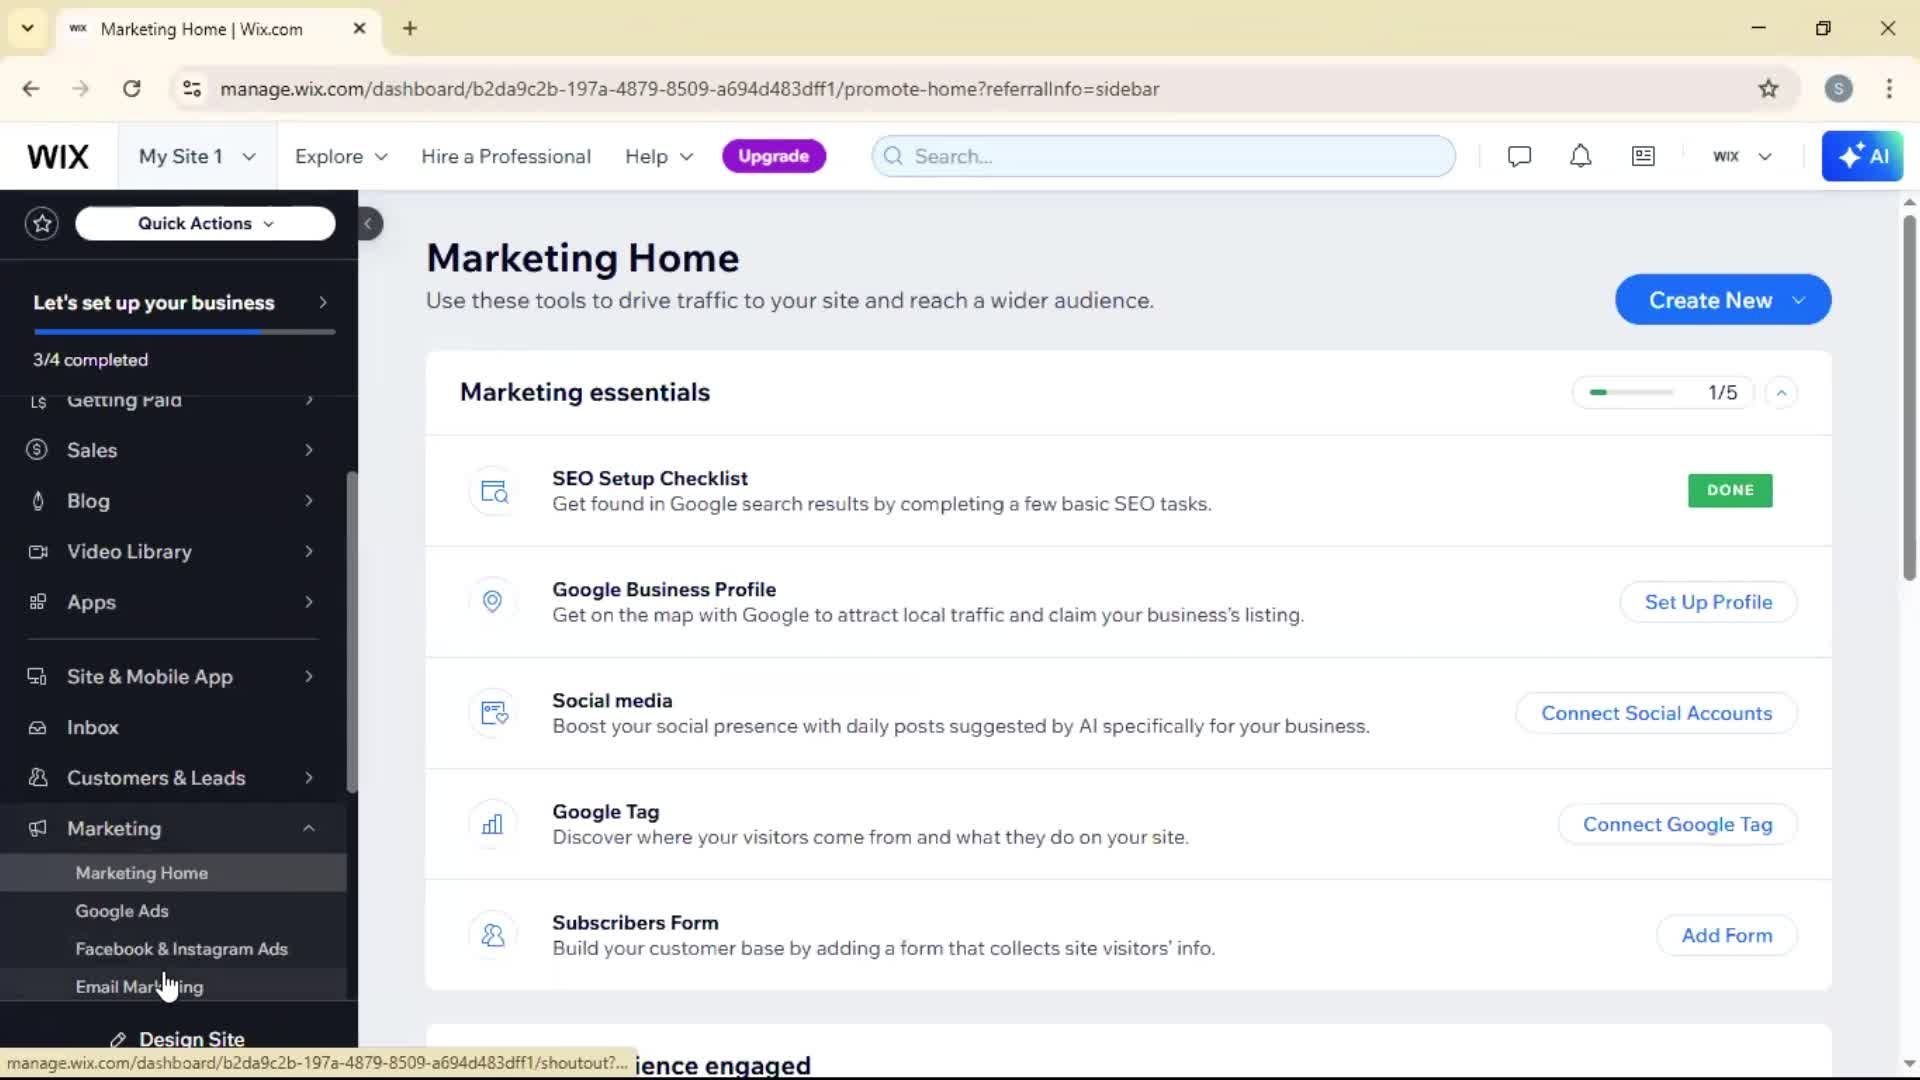The image size is (1920, 1080).
Task: Open Let's set up your business
Action: 180,303
